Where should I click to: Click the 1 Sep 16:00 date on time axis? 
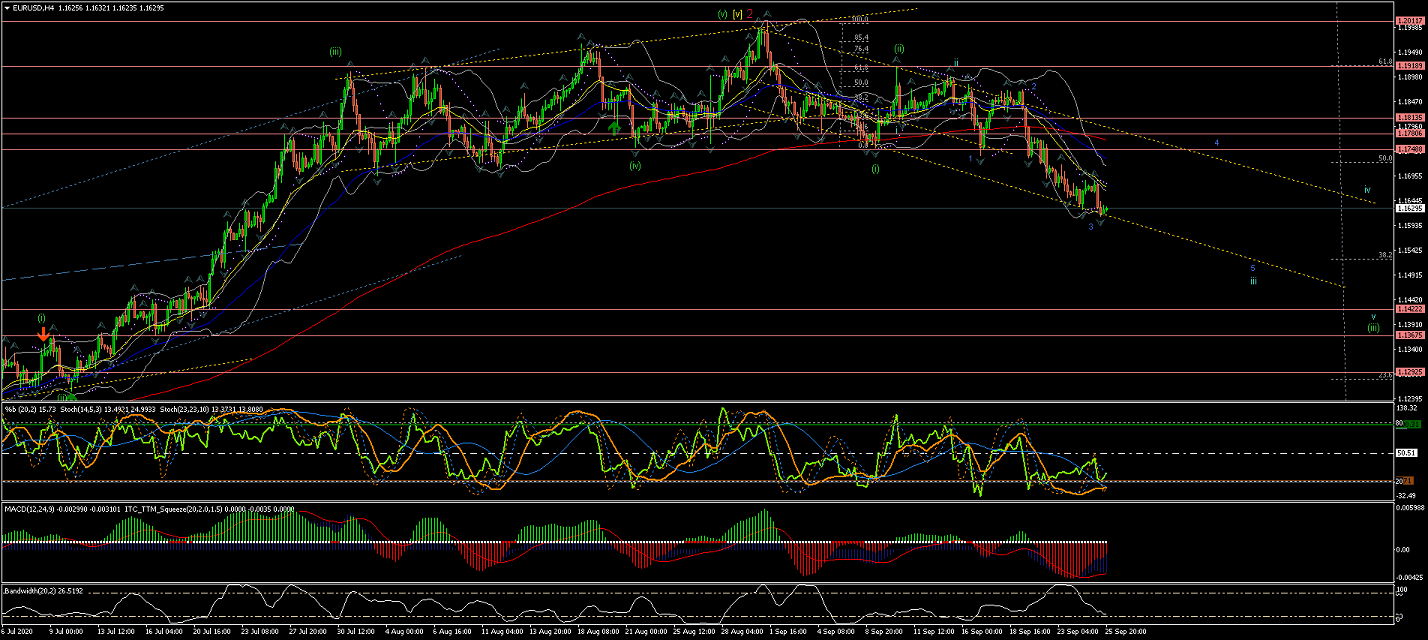coord(791,632)
